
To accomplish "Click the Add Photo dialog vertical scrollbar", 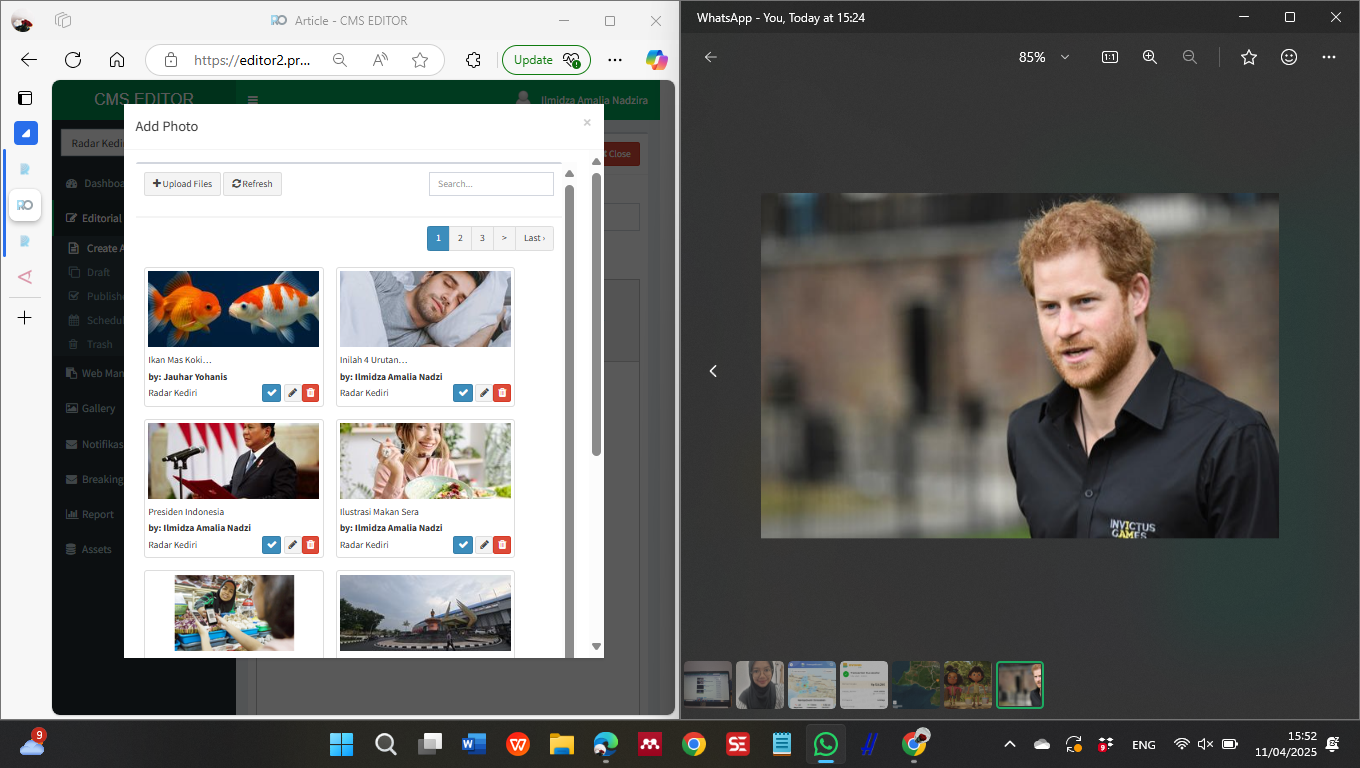I will point(596,310).
